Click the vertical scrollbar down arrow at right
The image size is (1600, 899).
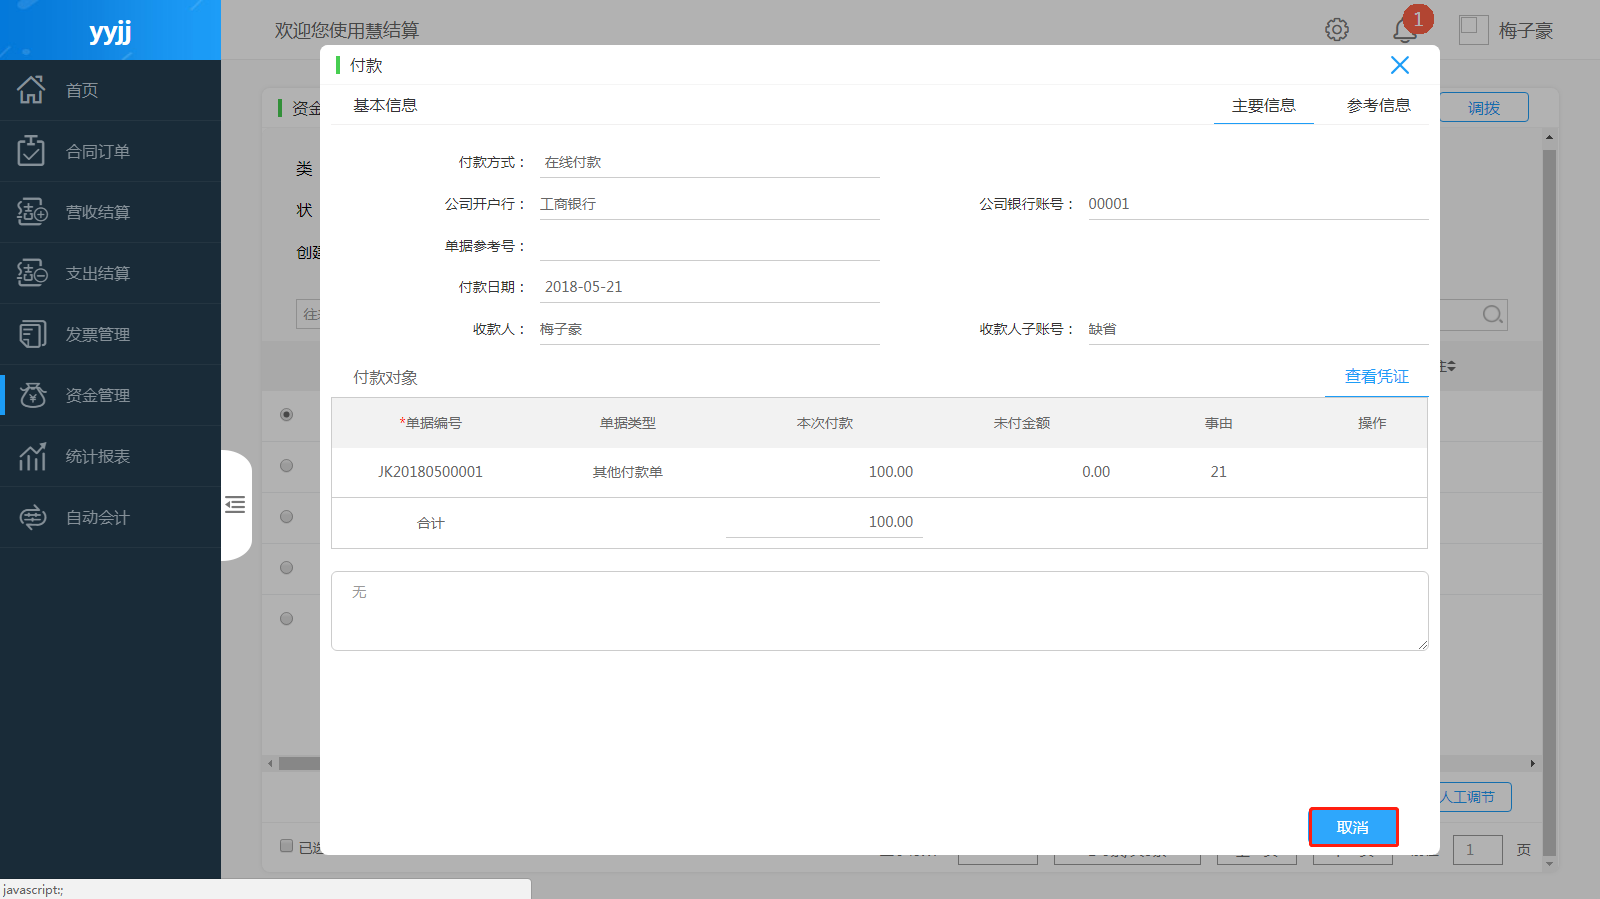coord(1549,864)
